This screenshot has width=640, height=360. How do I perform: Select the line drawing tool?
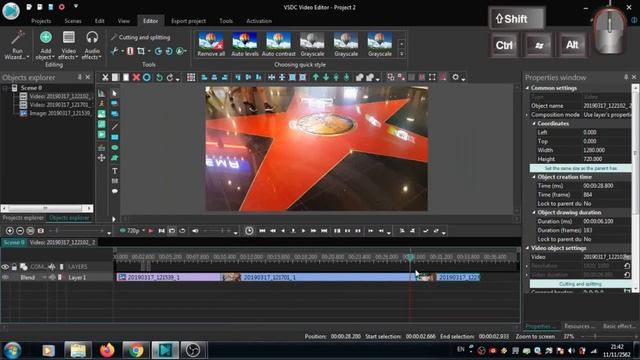click(115, 127)
